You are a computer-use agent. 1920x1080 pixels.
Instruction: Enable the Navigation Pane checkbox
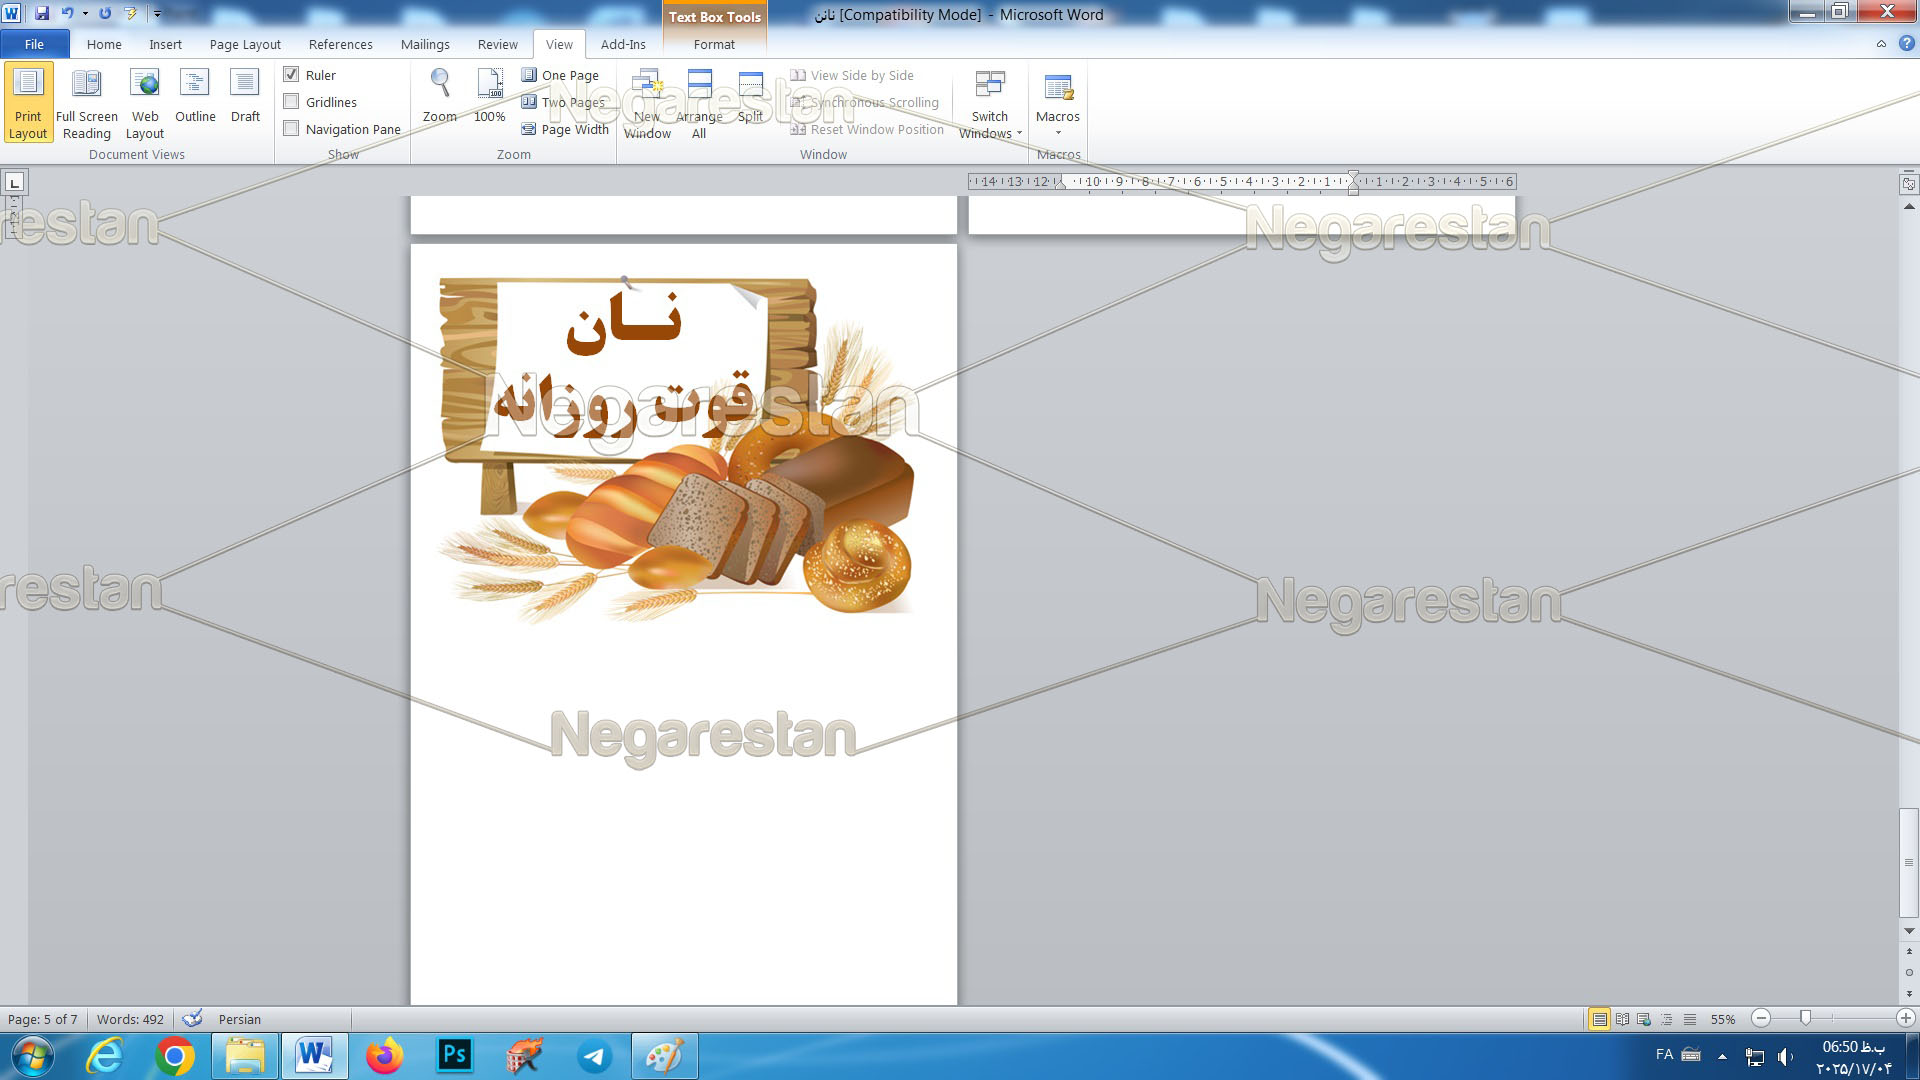point(292,129)
